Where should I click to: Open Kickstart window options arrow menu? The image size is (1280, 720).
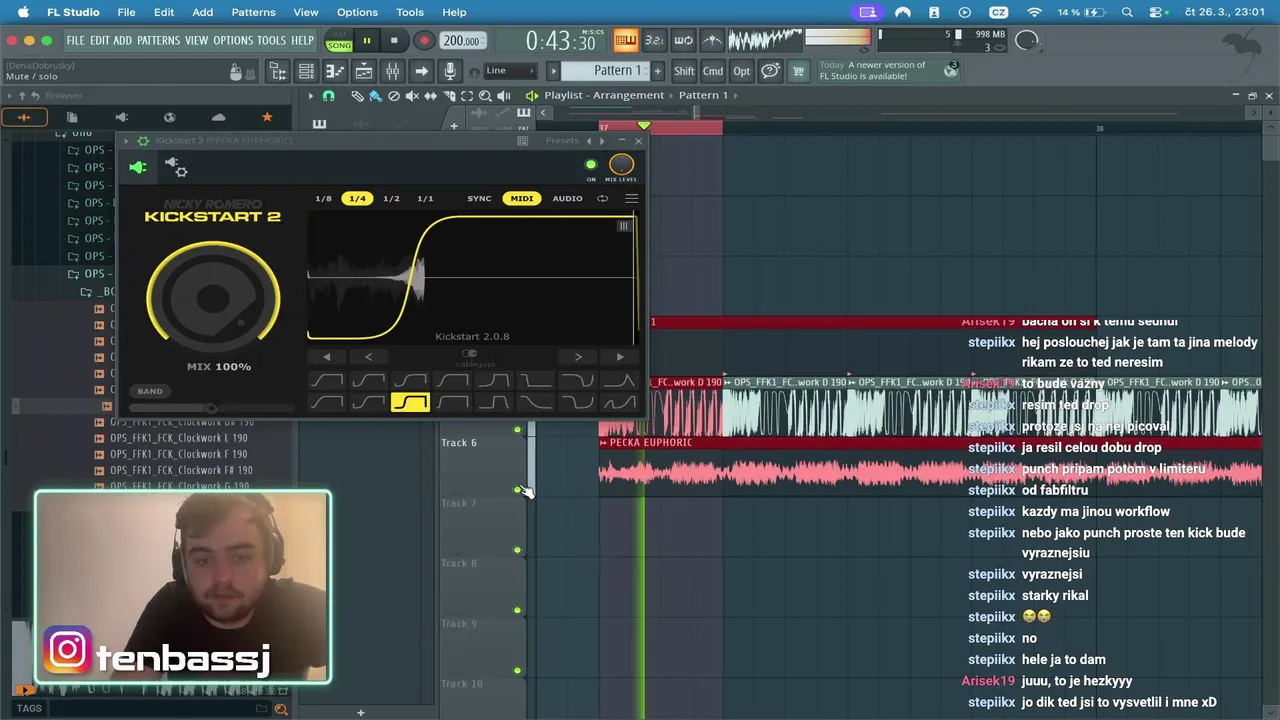(128, 141)
